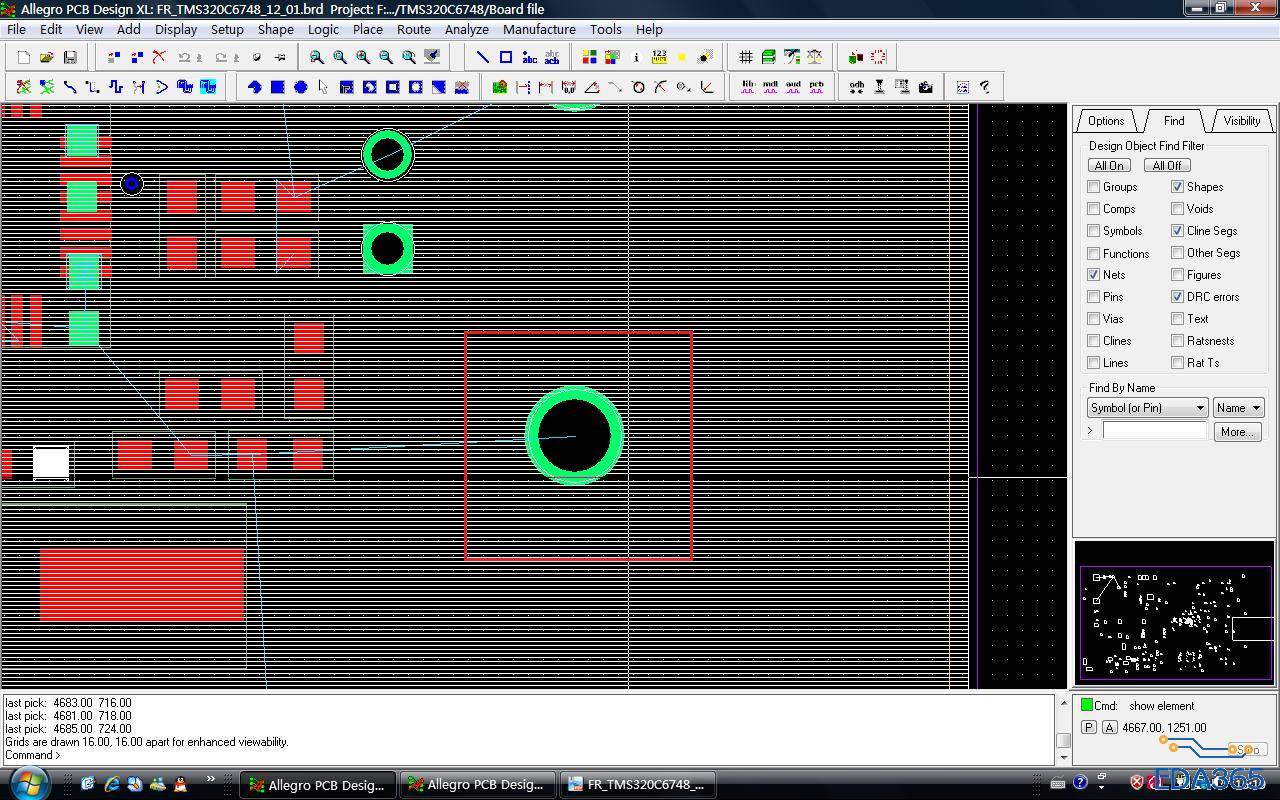Click the More... button

pos(1236,432)
